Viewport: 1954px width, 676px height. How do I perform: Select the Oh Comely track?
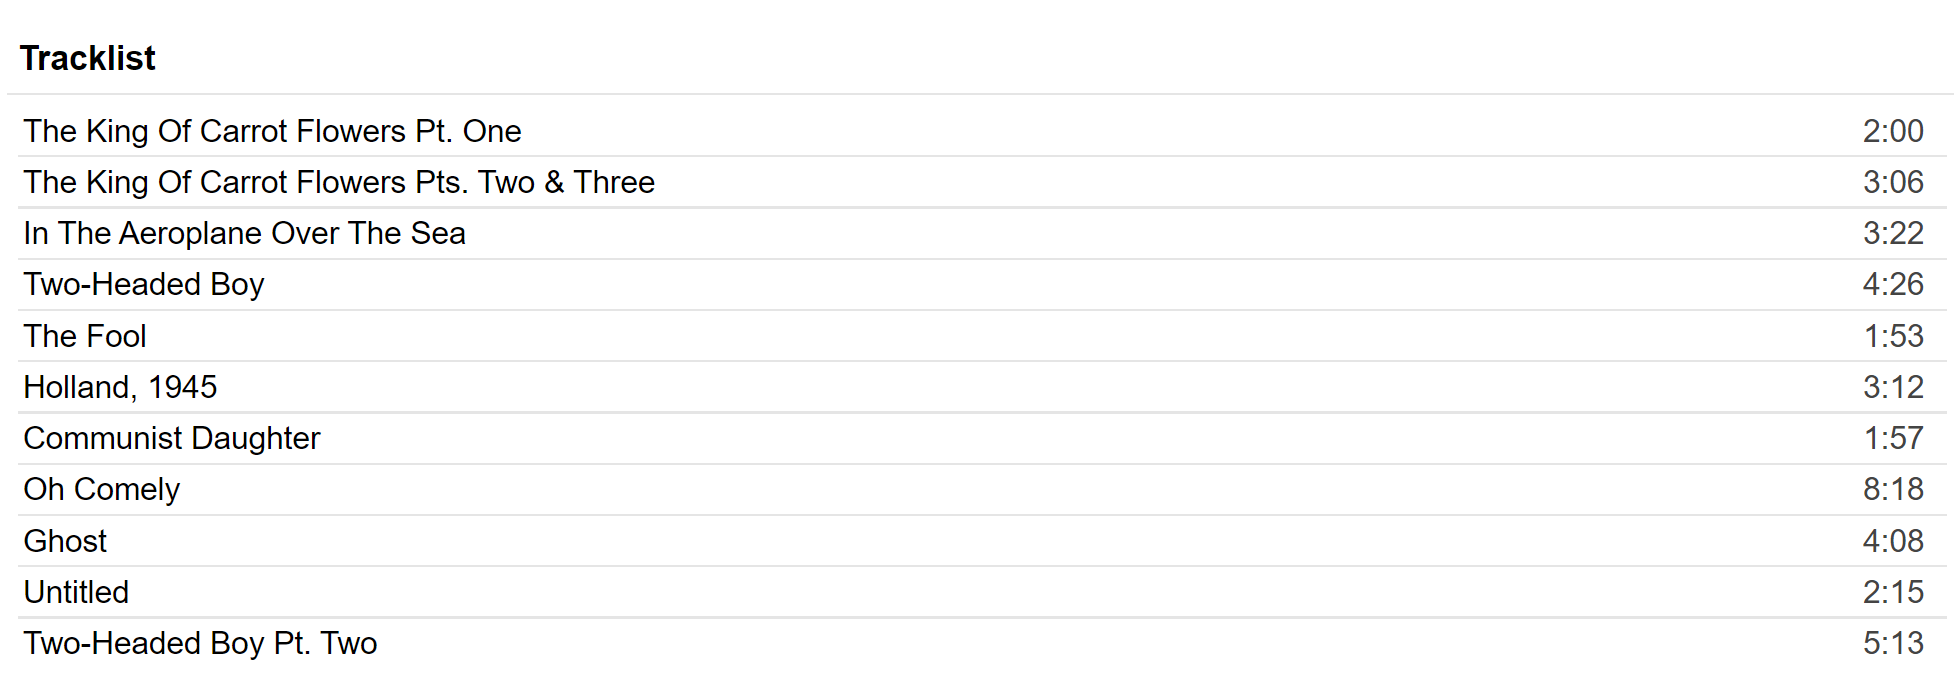[x=102, y=489]
